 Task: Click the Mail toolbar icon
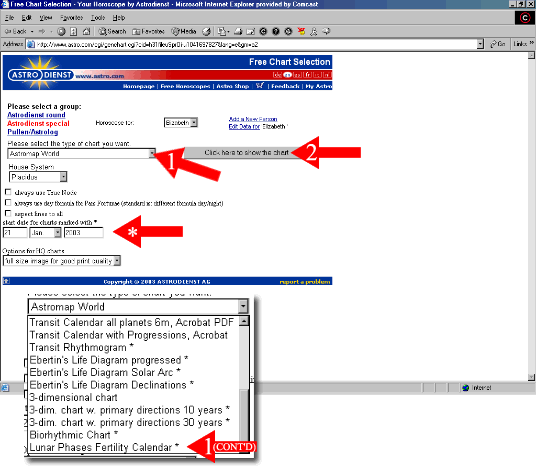tap(222, 31)
